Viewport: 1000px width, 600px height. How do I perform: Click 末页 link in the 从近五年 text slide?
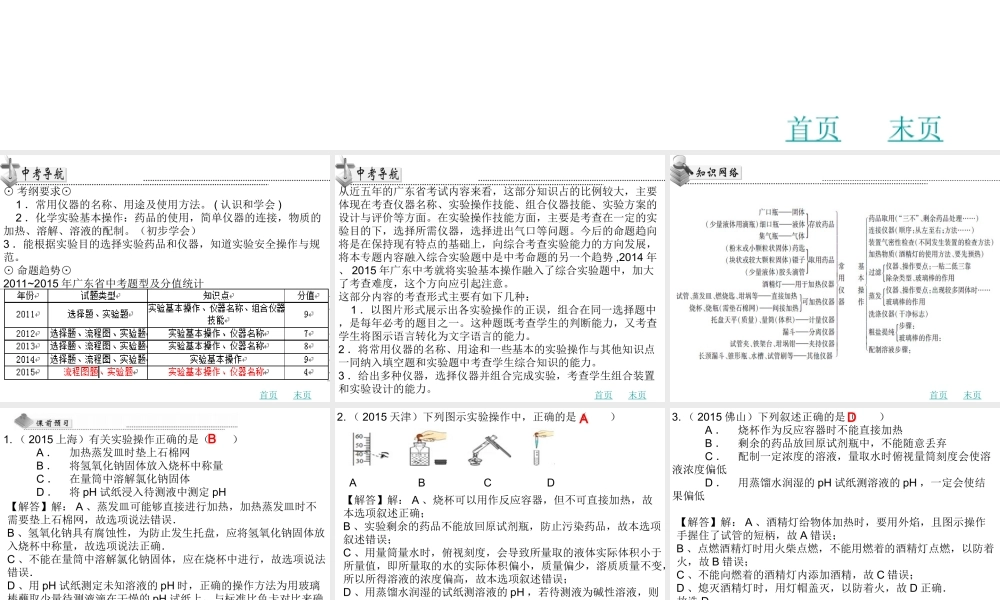click(637, 395)
